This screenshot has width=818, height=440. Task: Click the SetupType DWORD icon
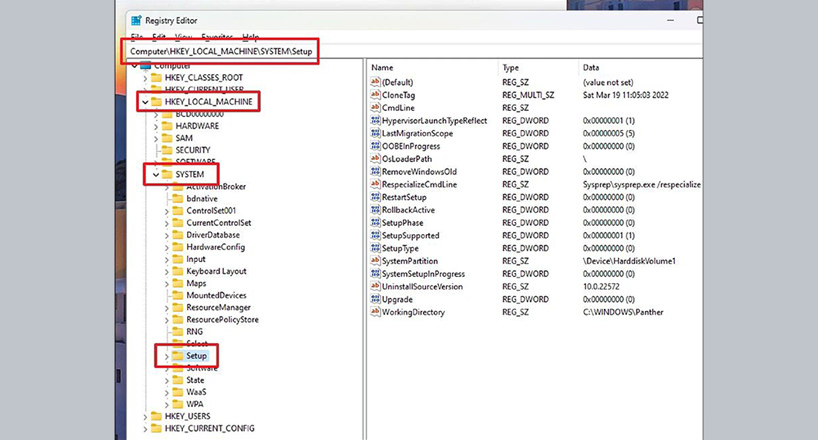[x=375, y=248]
